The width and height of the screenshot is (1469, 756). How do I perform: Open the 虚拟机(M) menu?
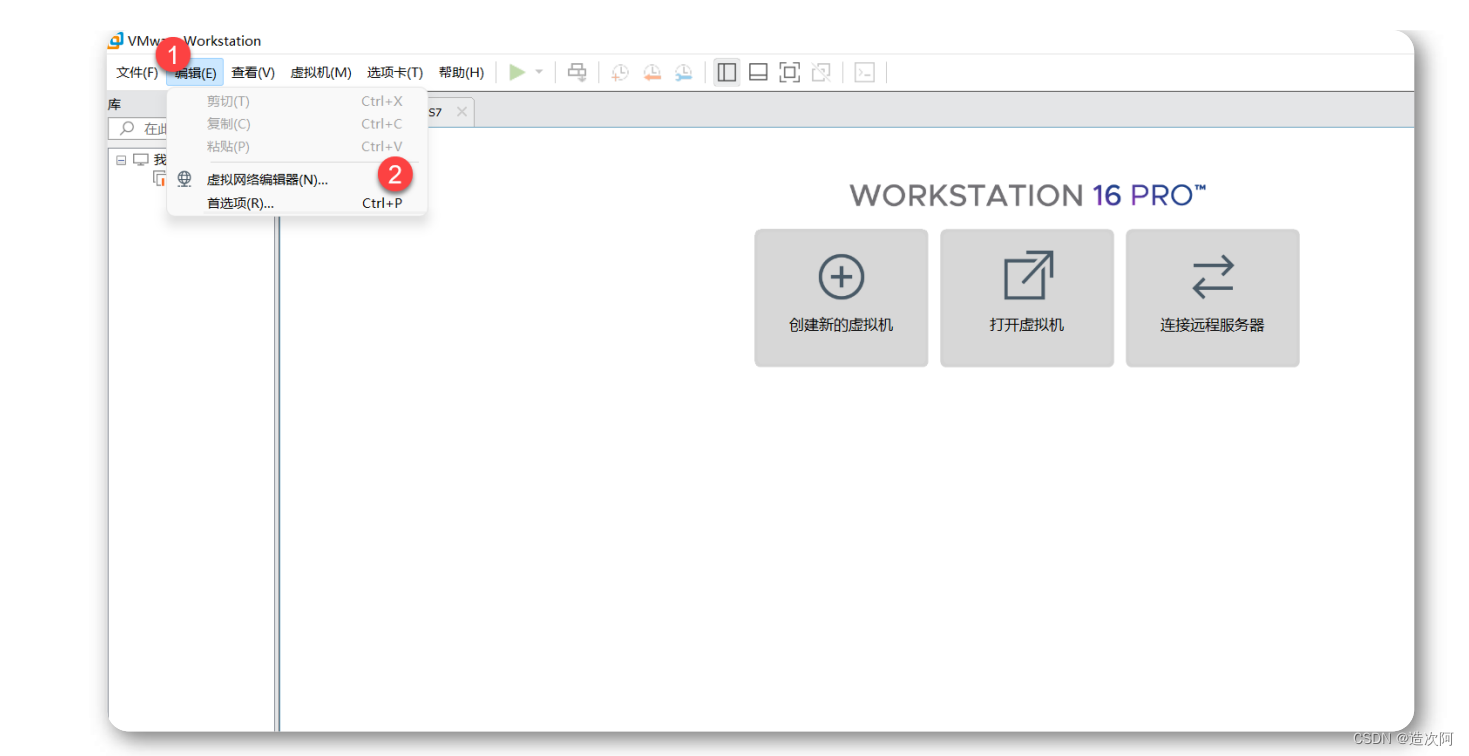coord(321,72)
